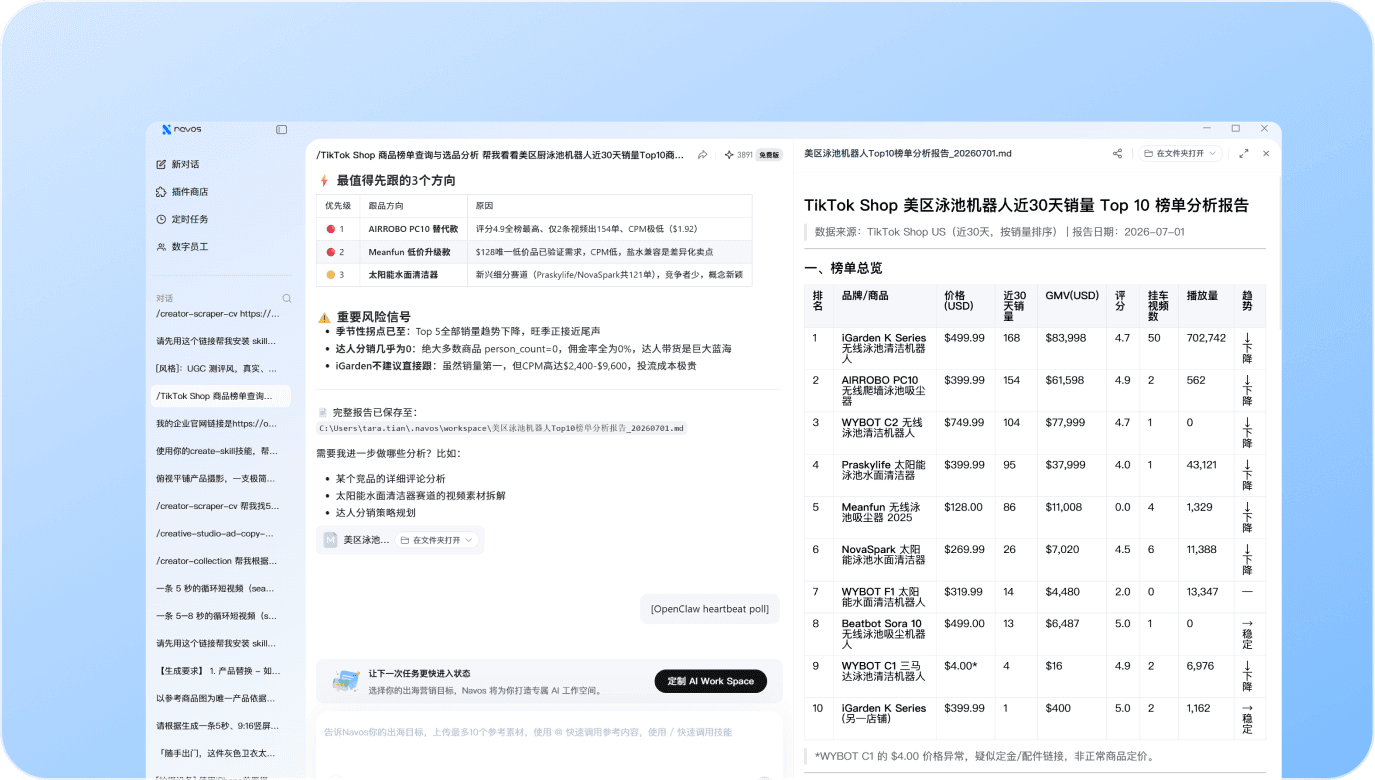Expand the report preview to fullscreen
This screenshot has height=780, width=1375.
[1244, 154]
